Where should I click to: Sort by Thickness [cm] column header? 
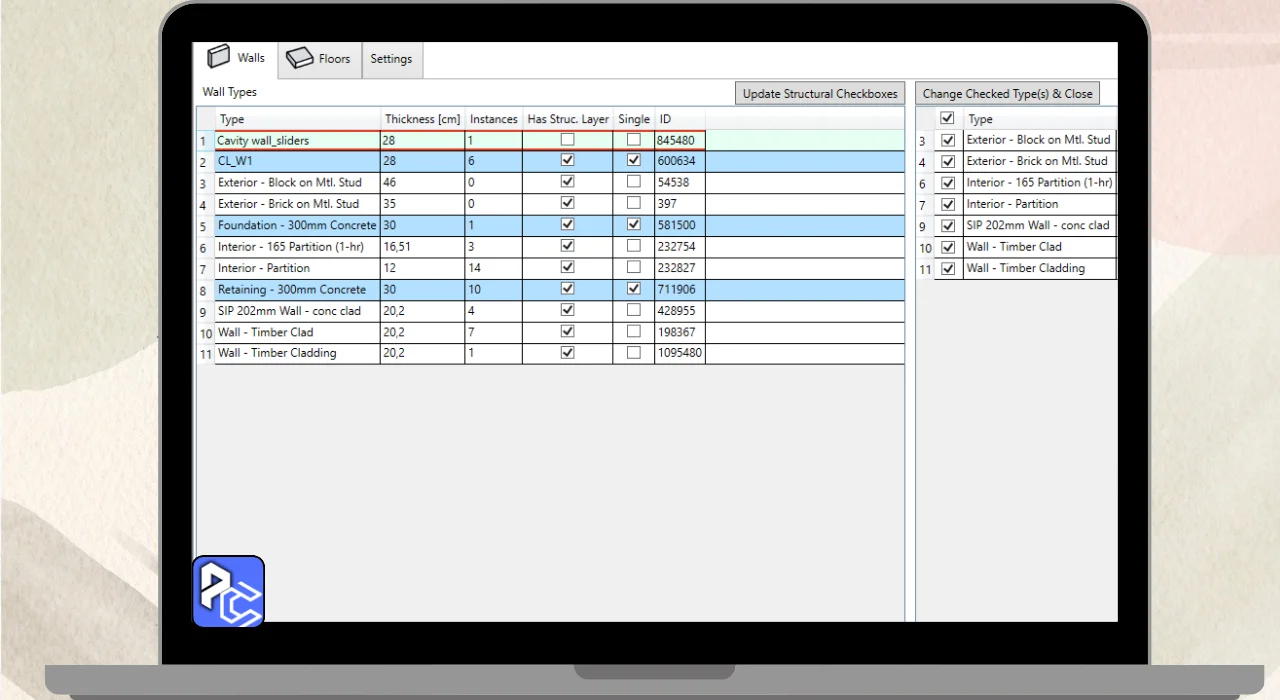pos(422,119)
